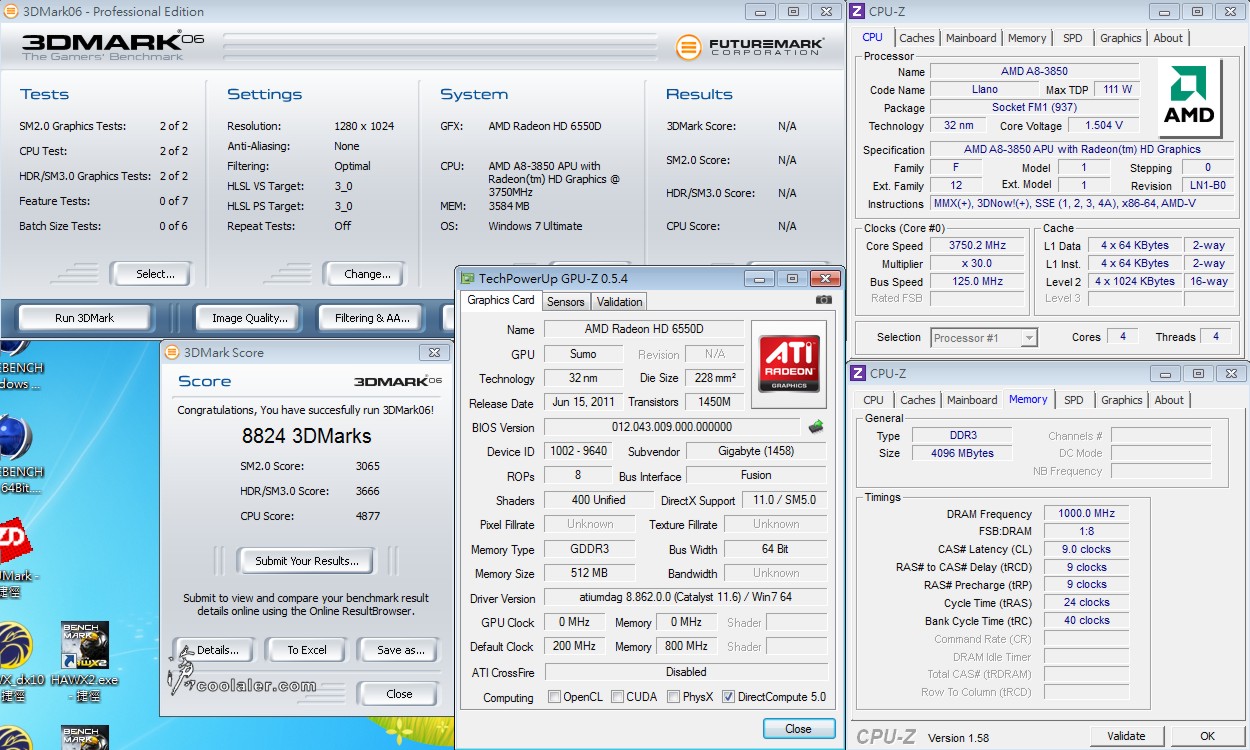Open Graphics tab in lower CPU-Z window
Image resolution: width=1250 pixels, height=750 pixels.
point(1121,400)
